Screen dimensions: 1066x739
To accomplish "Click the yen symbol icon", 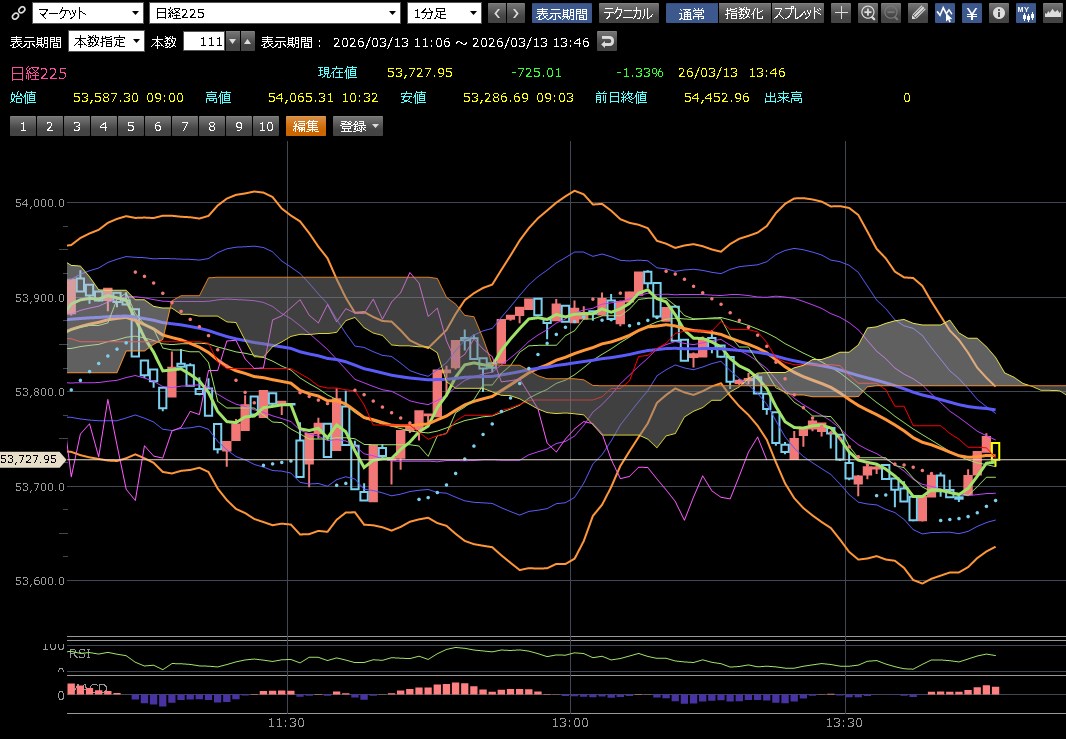I will coord(971,13).
